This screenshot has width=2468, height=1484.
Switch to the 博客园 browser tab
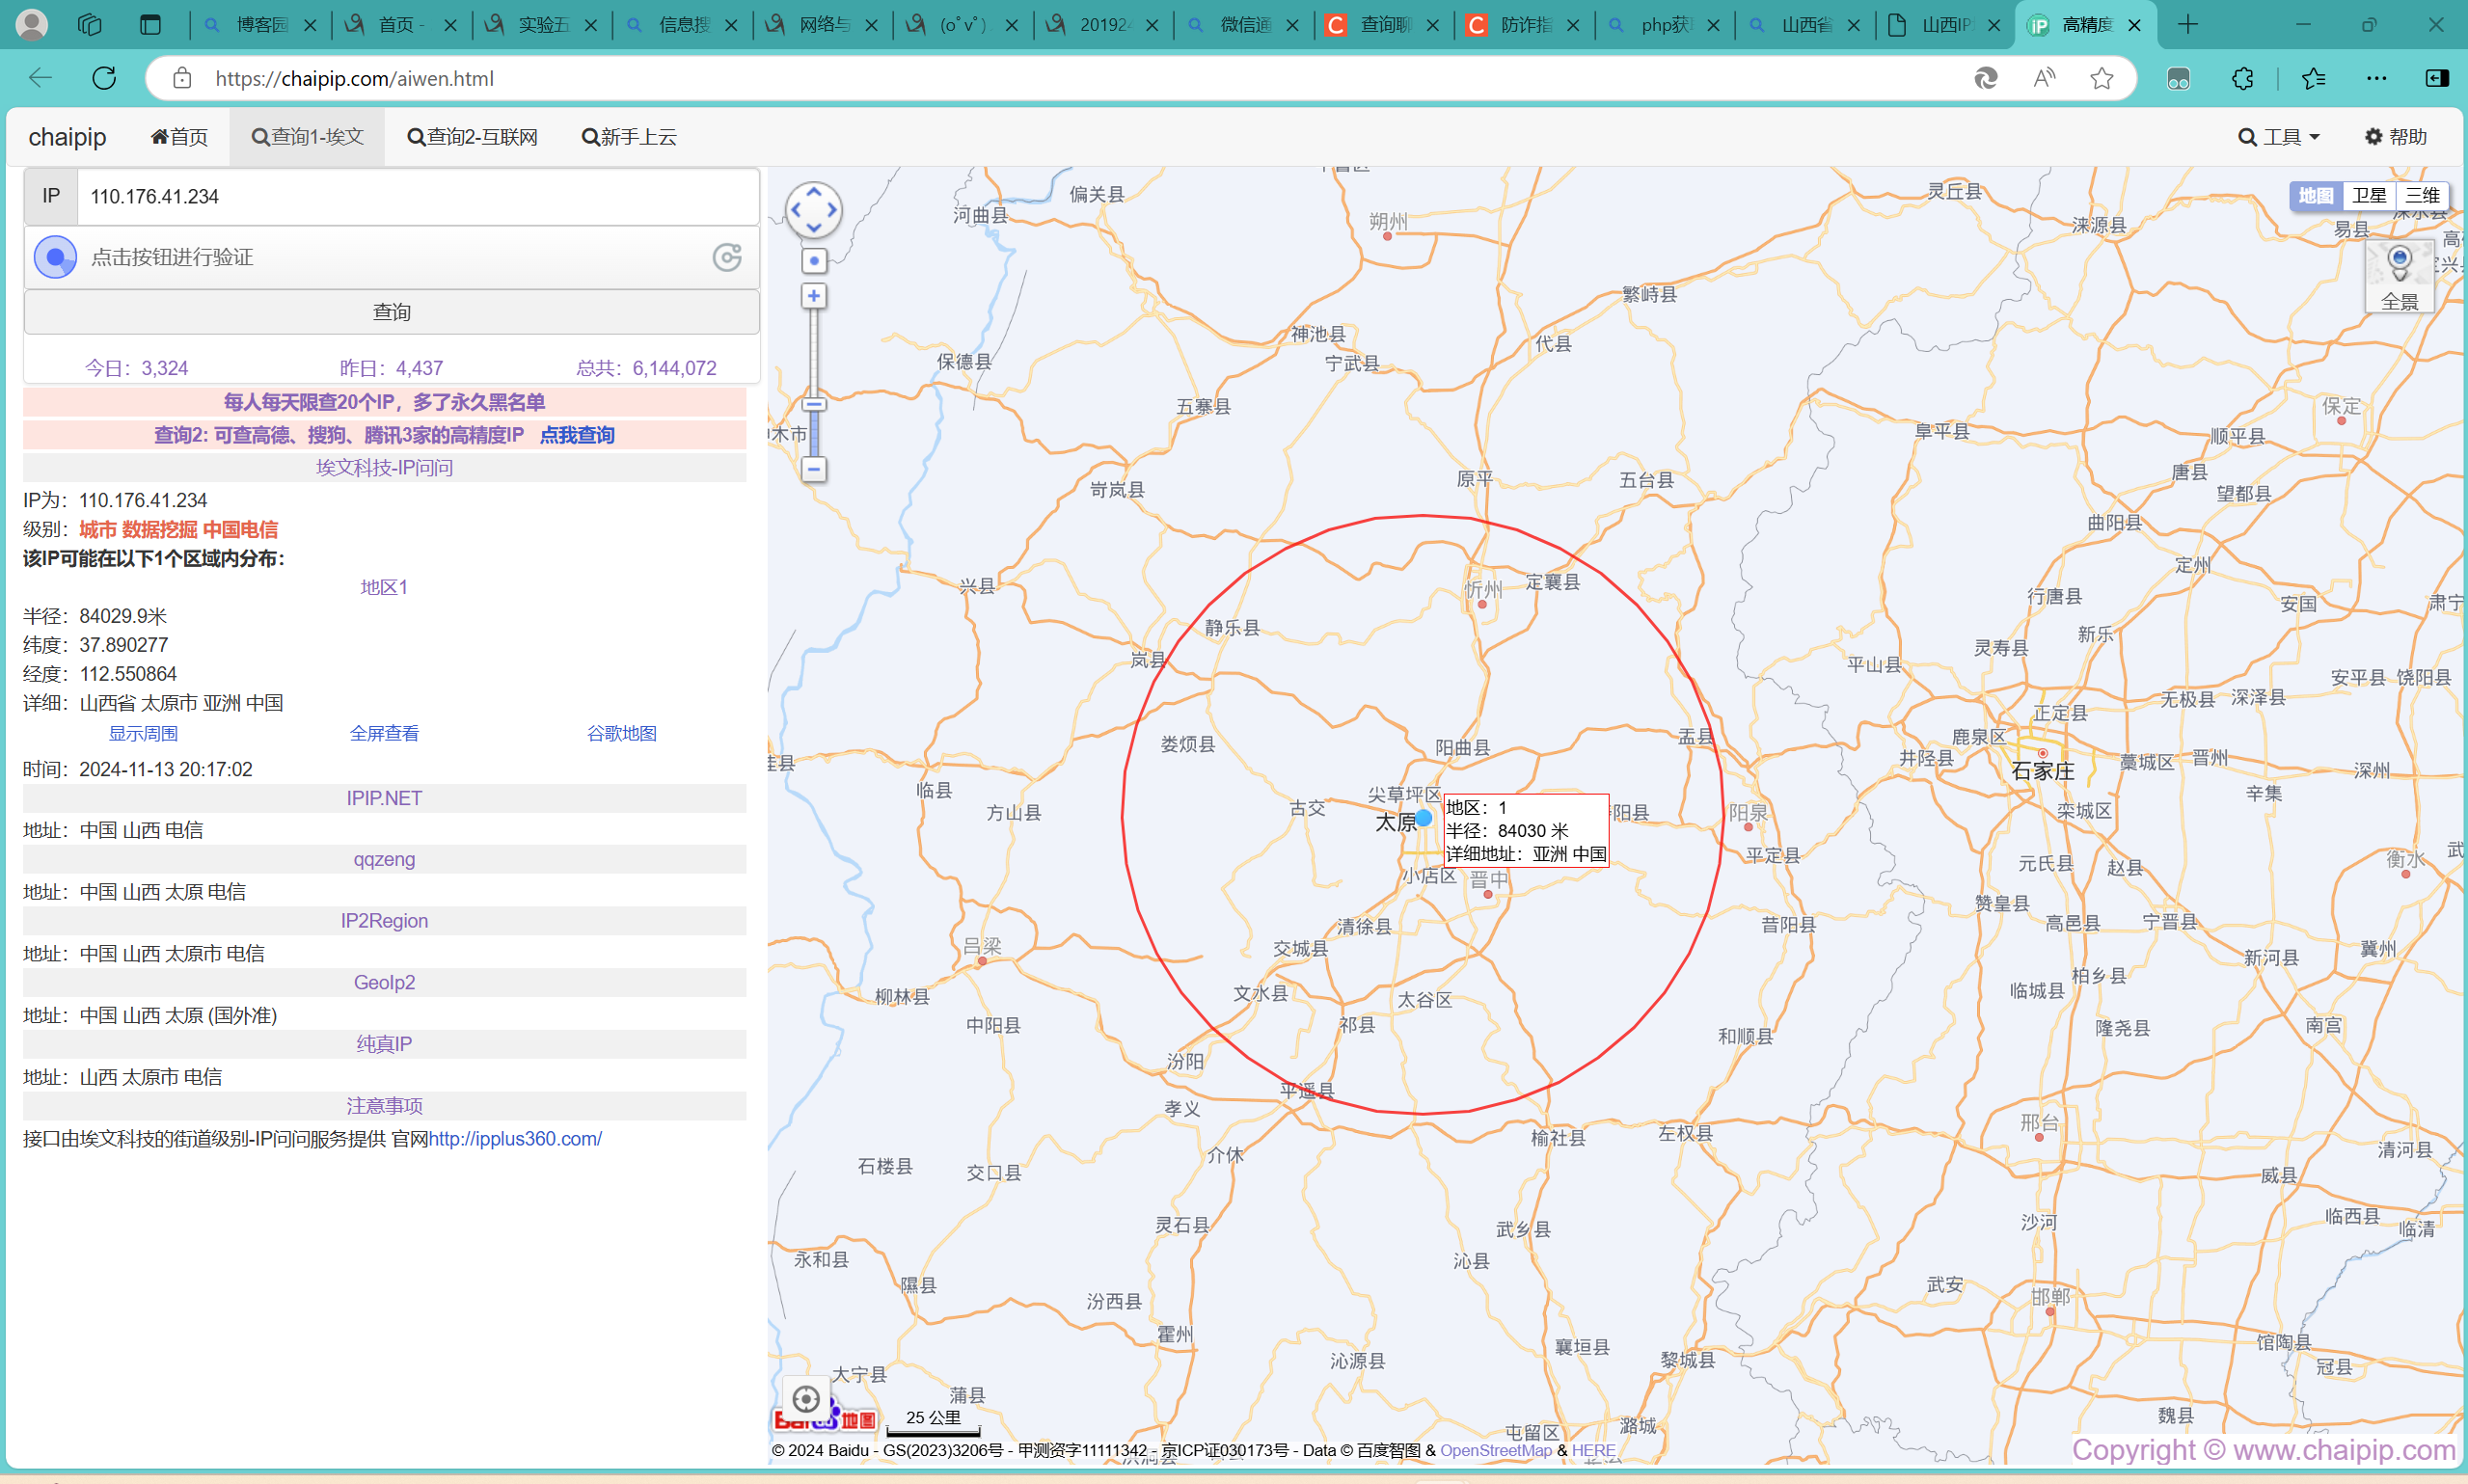tap(261, 25)
